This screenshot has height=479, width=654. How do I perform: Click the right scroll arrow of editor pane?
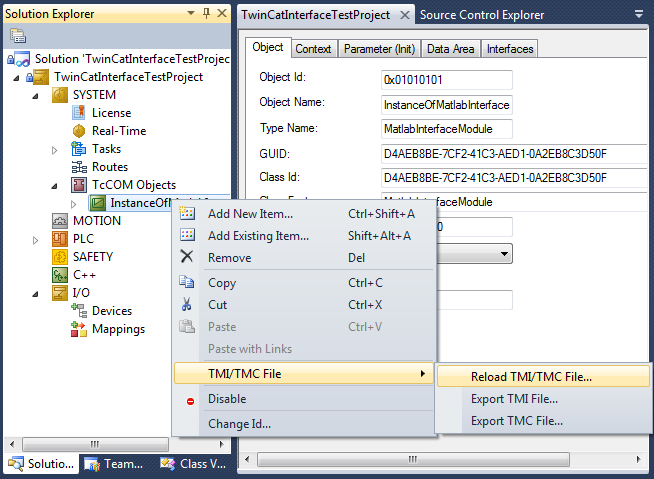(639, 459)
